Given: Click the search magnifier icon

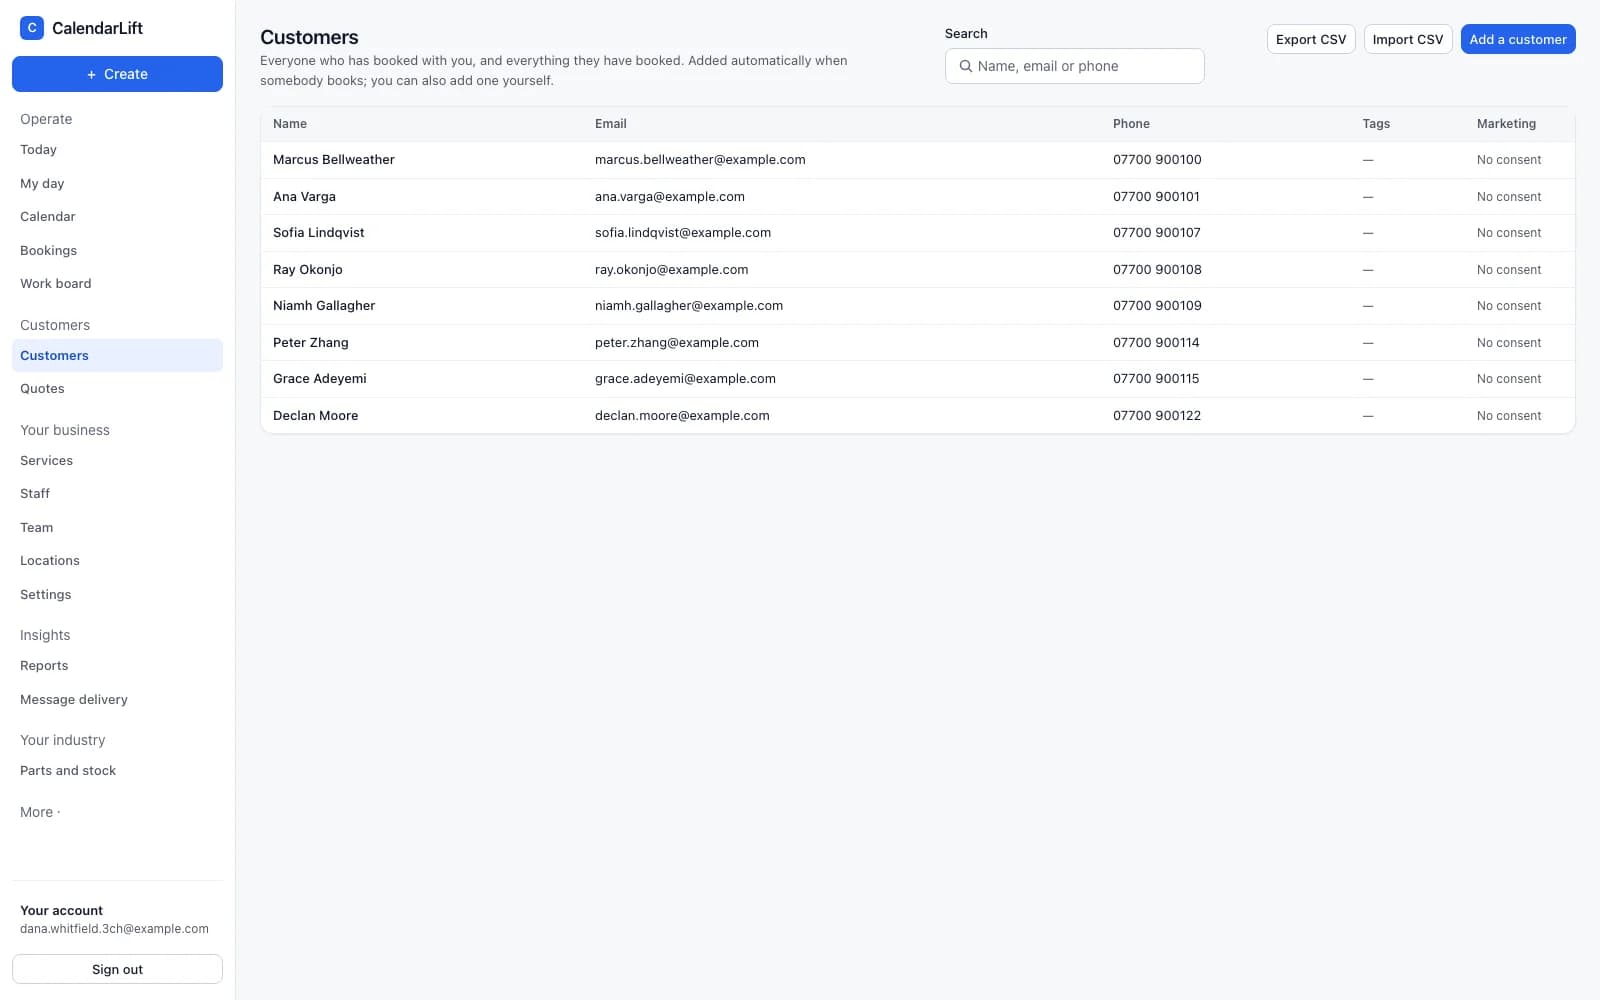Looking at the screenshot, I should (x=966, y=66).
